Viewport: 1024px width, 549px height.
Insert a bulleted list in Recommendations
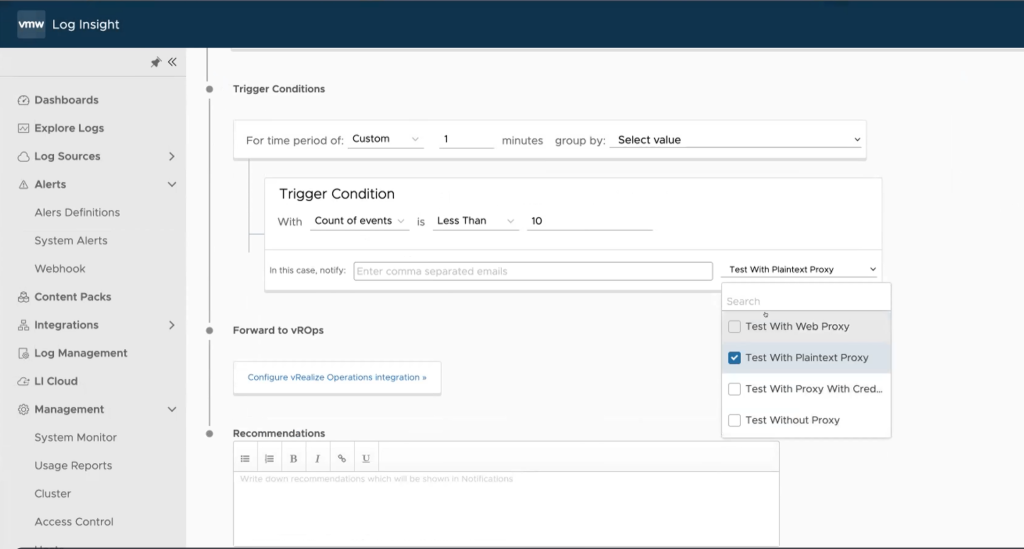(x=245, y=458)
